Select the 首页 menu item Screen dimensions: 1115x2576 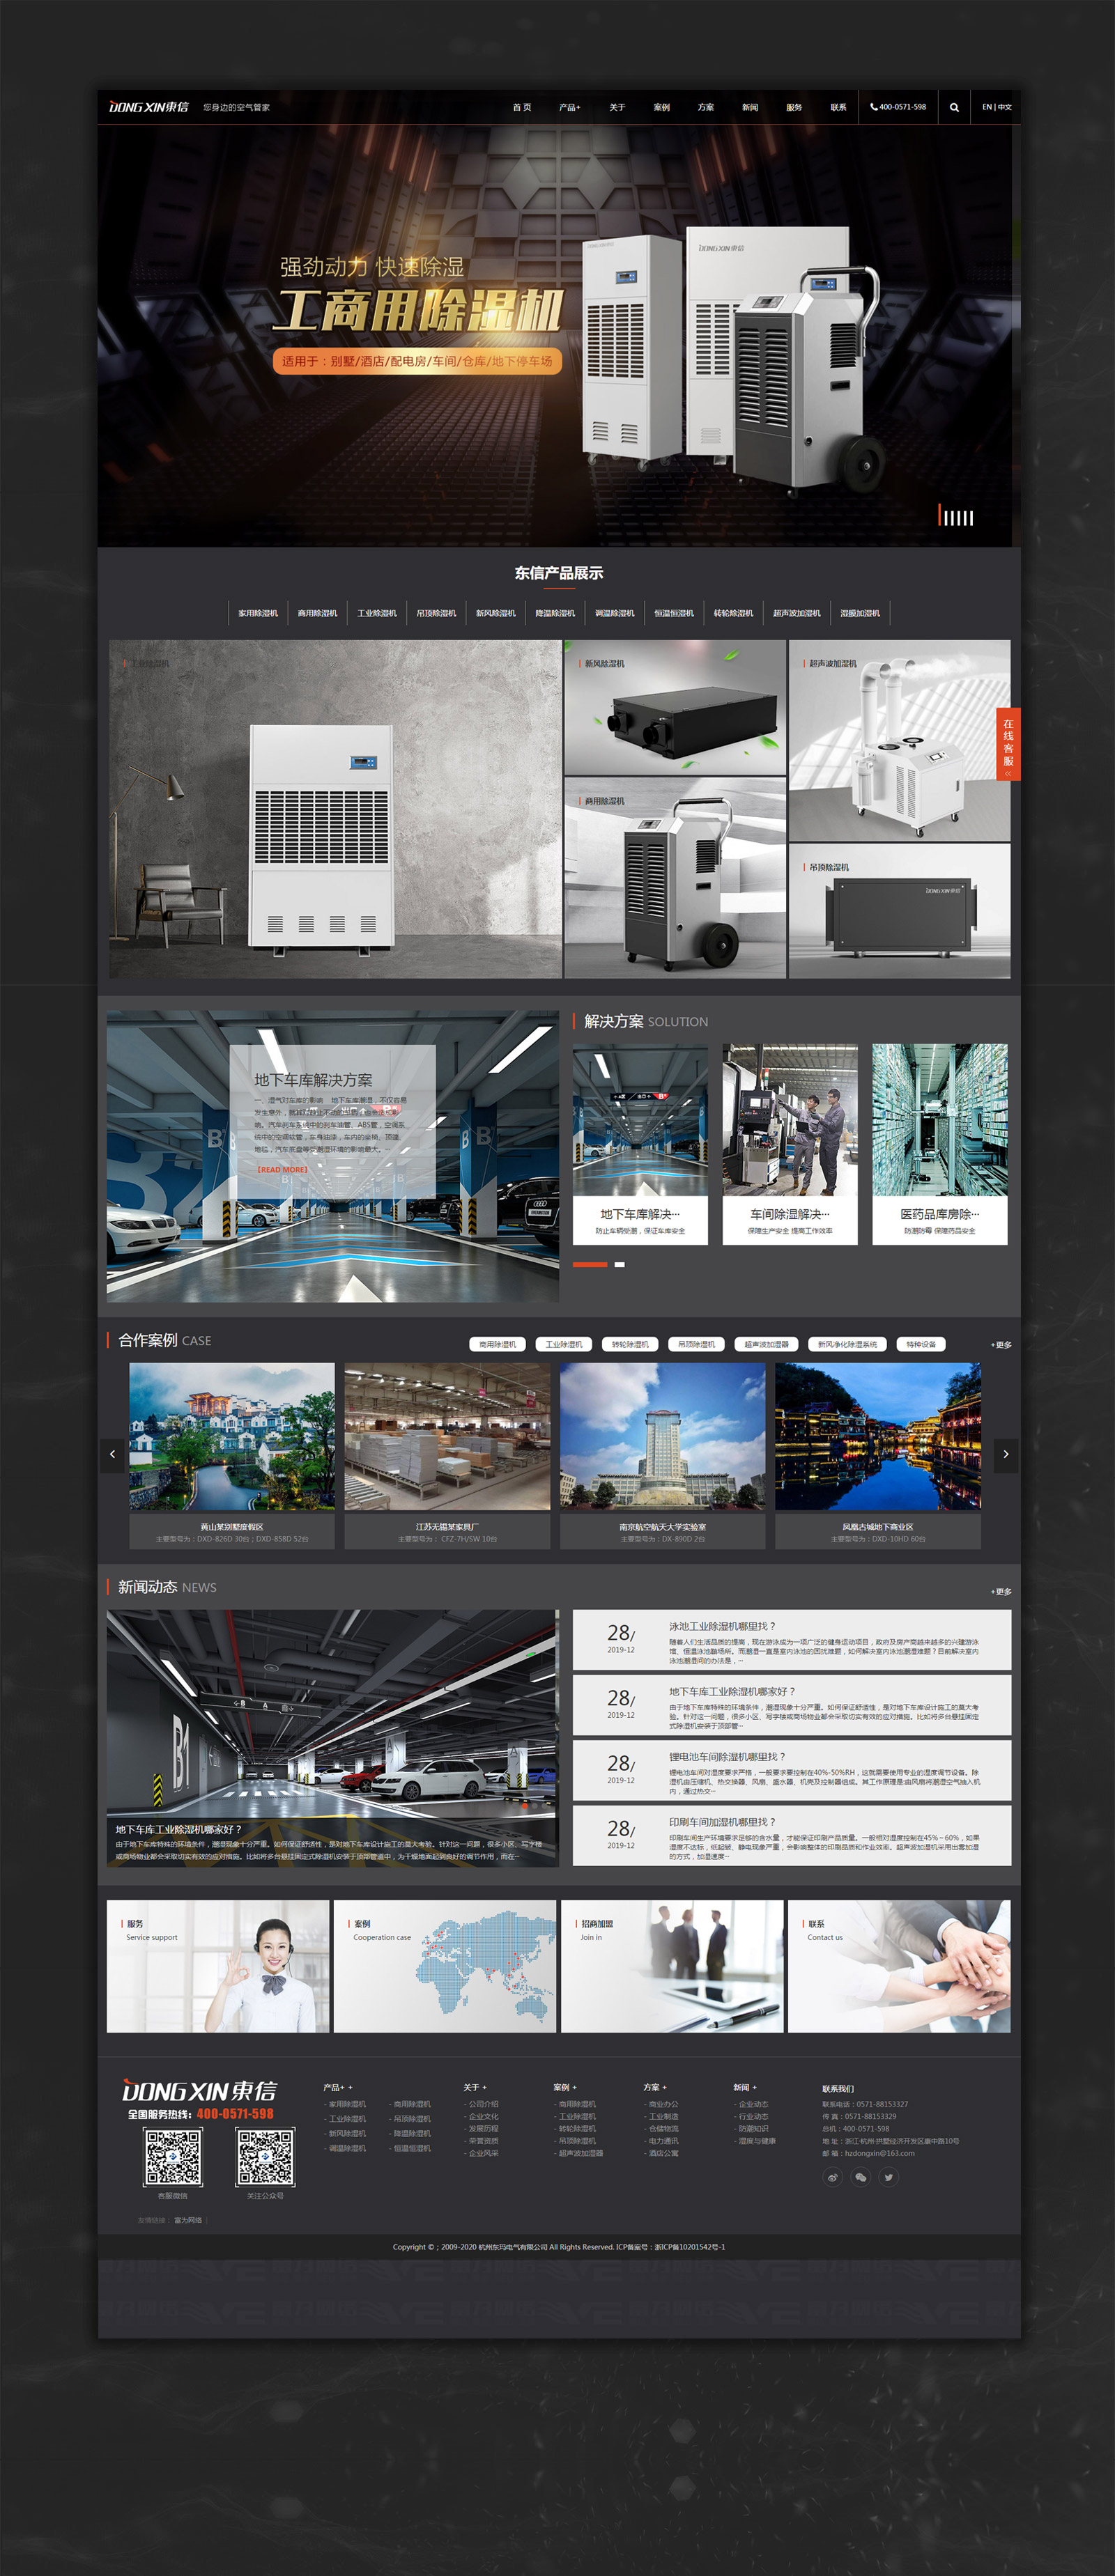pyautogui.click(x=522, y=107)
